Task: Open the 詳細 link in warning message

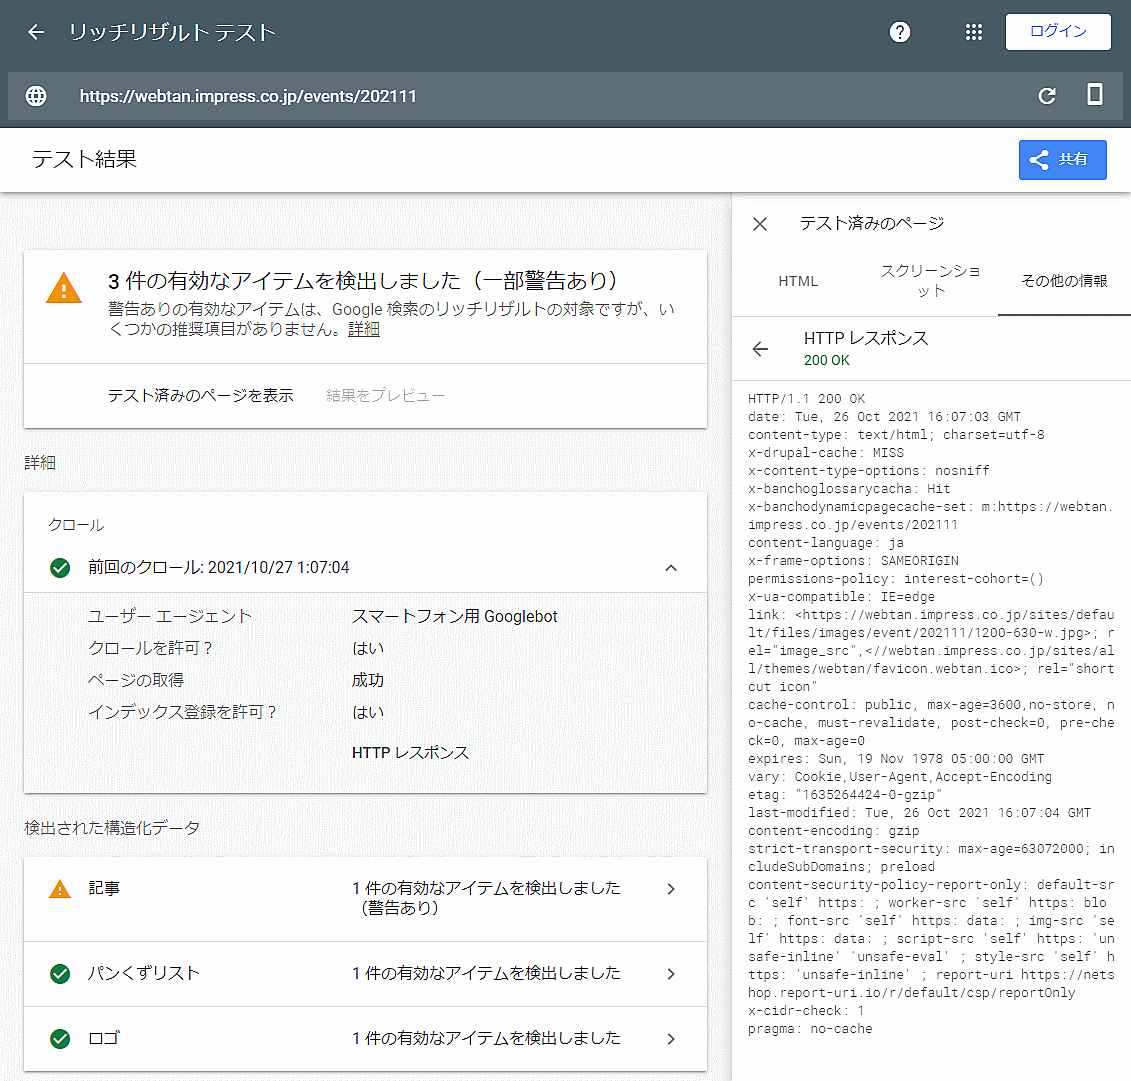Action: [364, 329]
